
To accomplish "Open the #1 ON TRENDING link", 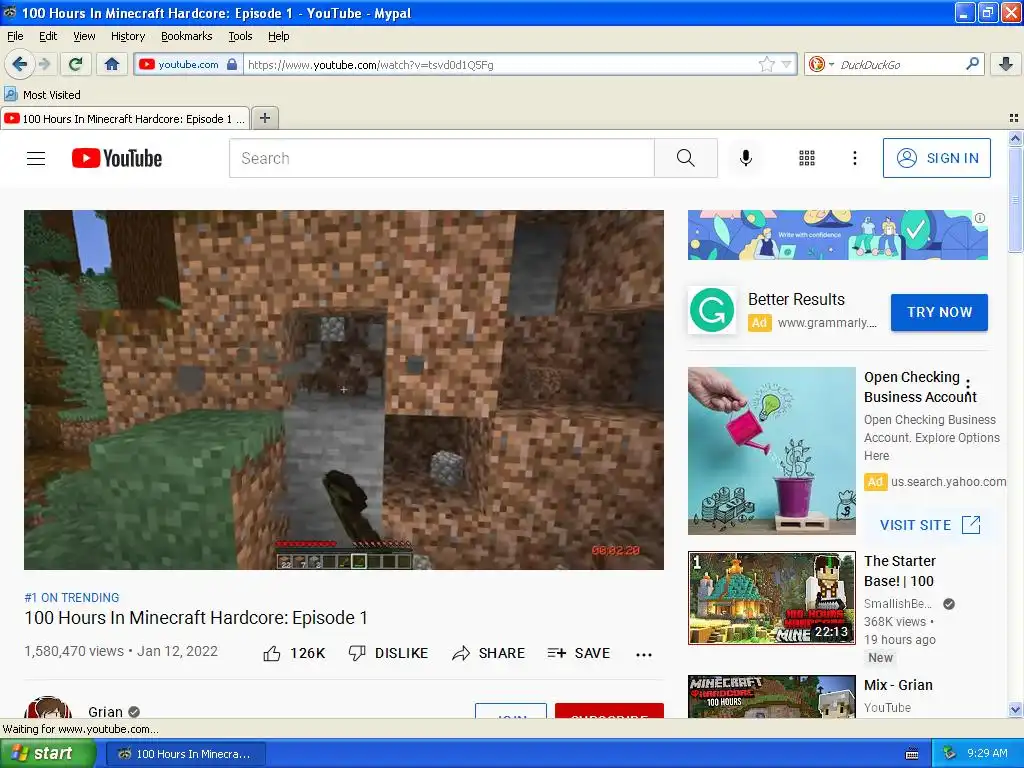I will pyautogui.click(x=72, y=598).
